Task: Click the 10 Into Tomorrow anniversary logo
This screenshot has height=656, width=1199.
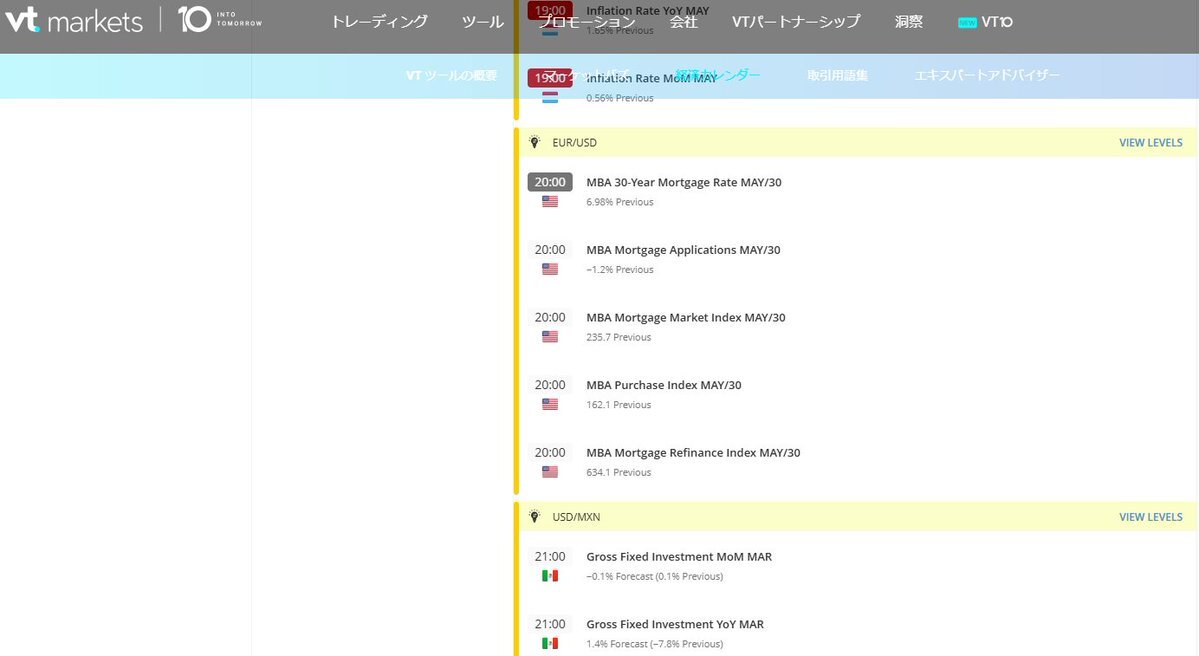Action: point(220,19)
